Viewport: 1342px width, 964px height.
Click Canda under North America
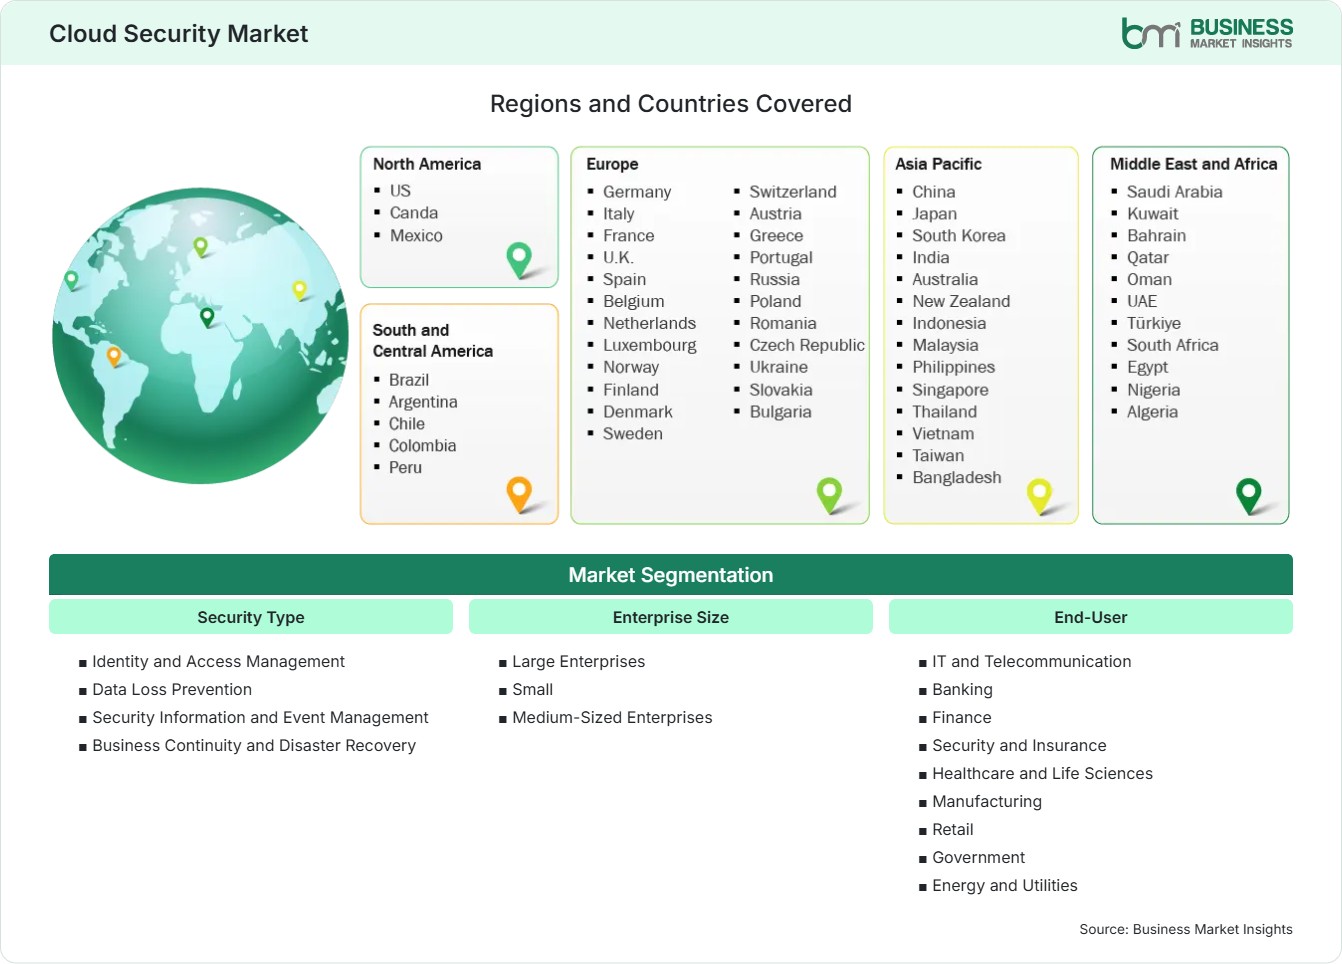tap(414, 213)
